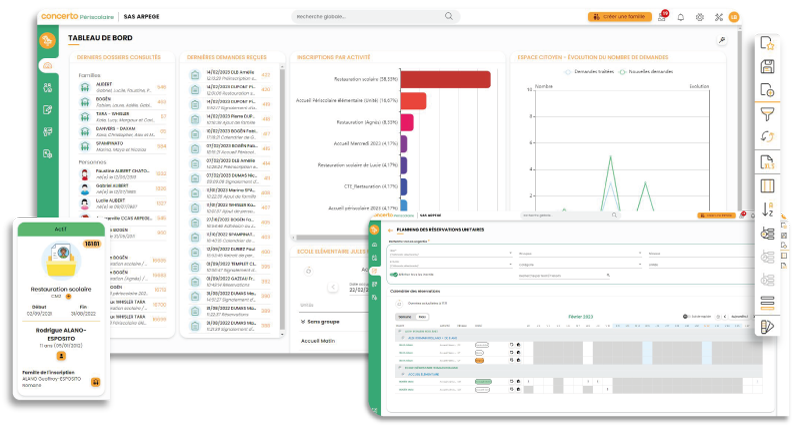
Task: Click the refresh arrows icon in floating toolbar
Action: point(767,137)
